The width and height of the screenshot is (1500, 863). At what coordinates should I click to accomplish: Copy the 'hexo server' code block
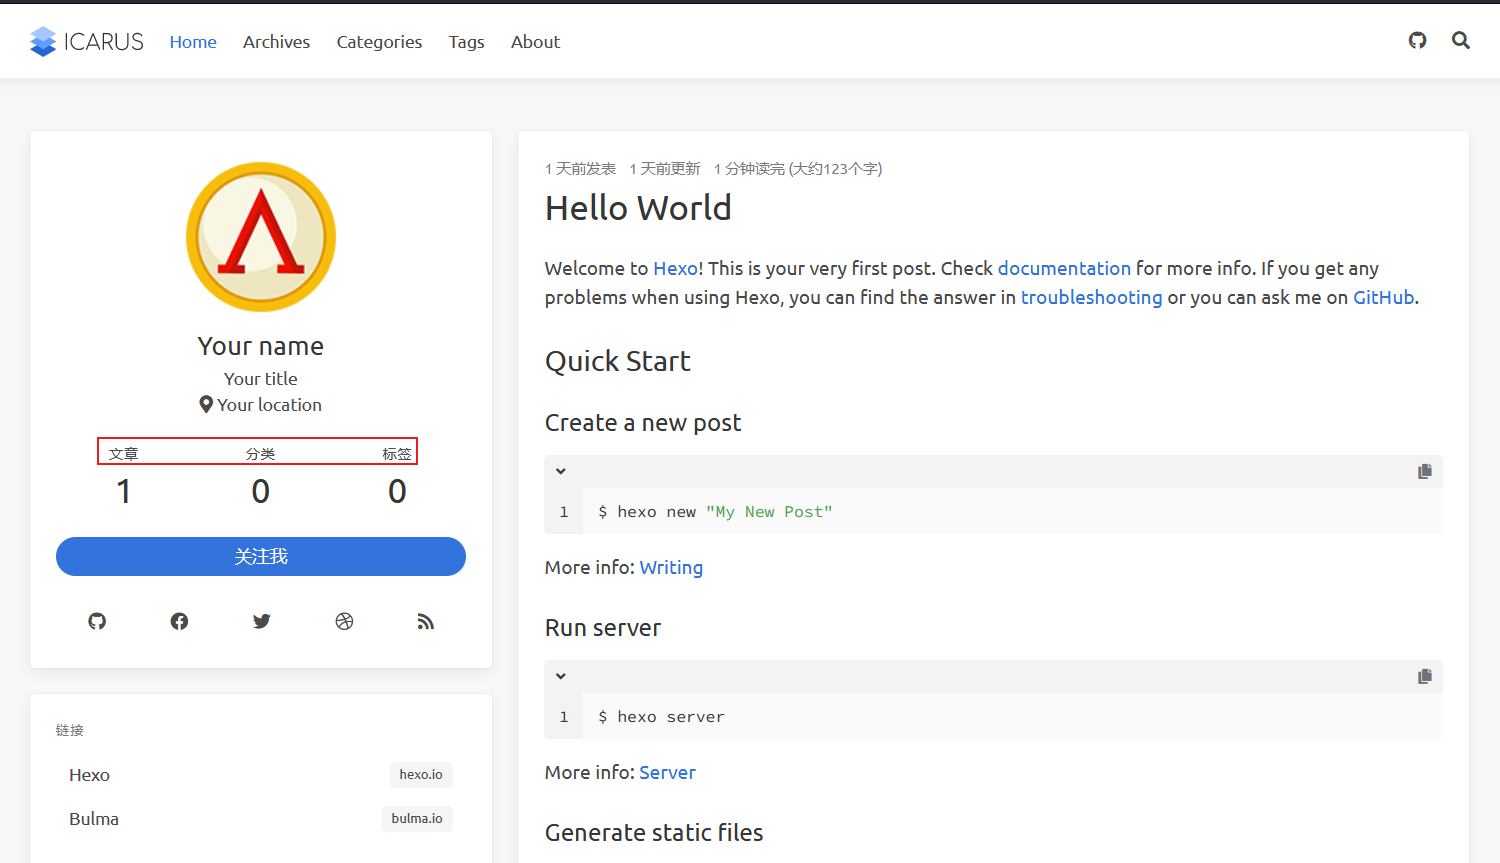click(1425, 676)
